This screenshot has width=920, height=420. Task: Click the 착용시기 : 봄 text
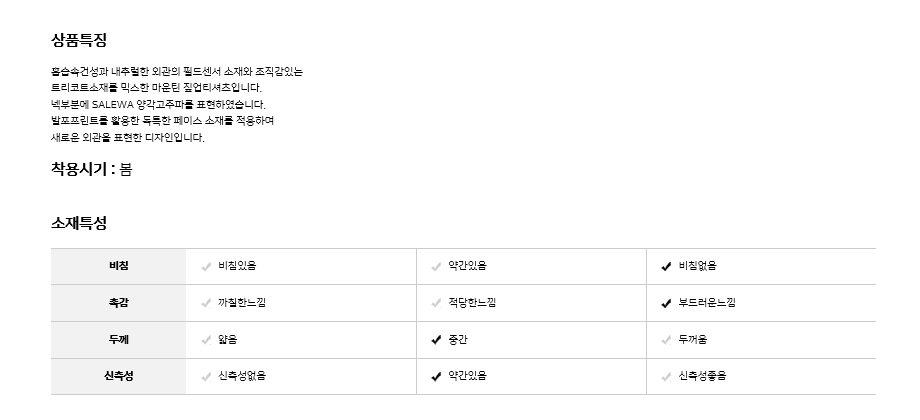coord(91,169)
